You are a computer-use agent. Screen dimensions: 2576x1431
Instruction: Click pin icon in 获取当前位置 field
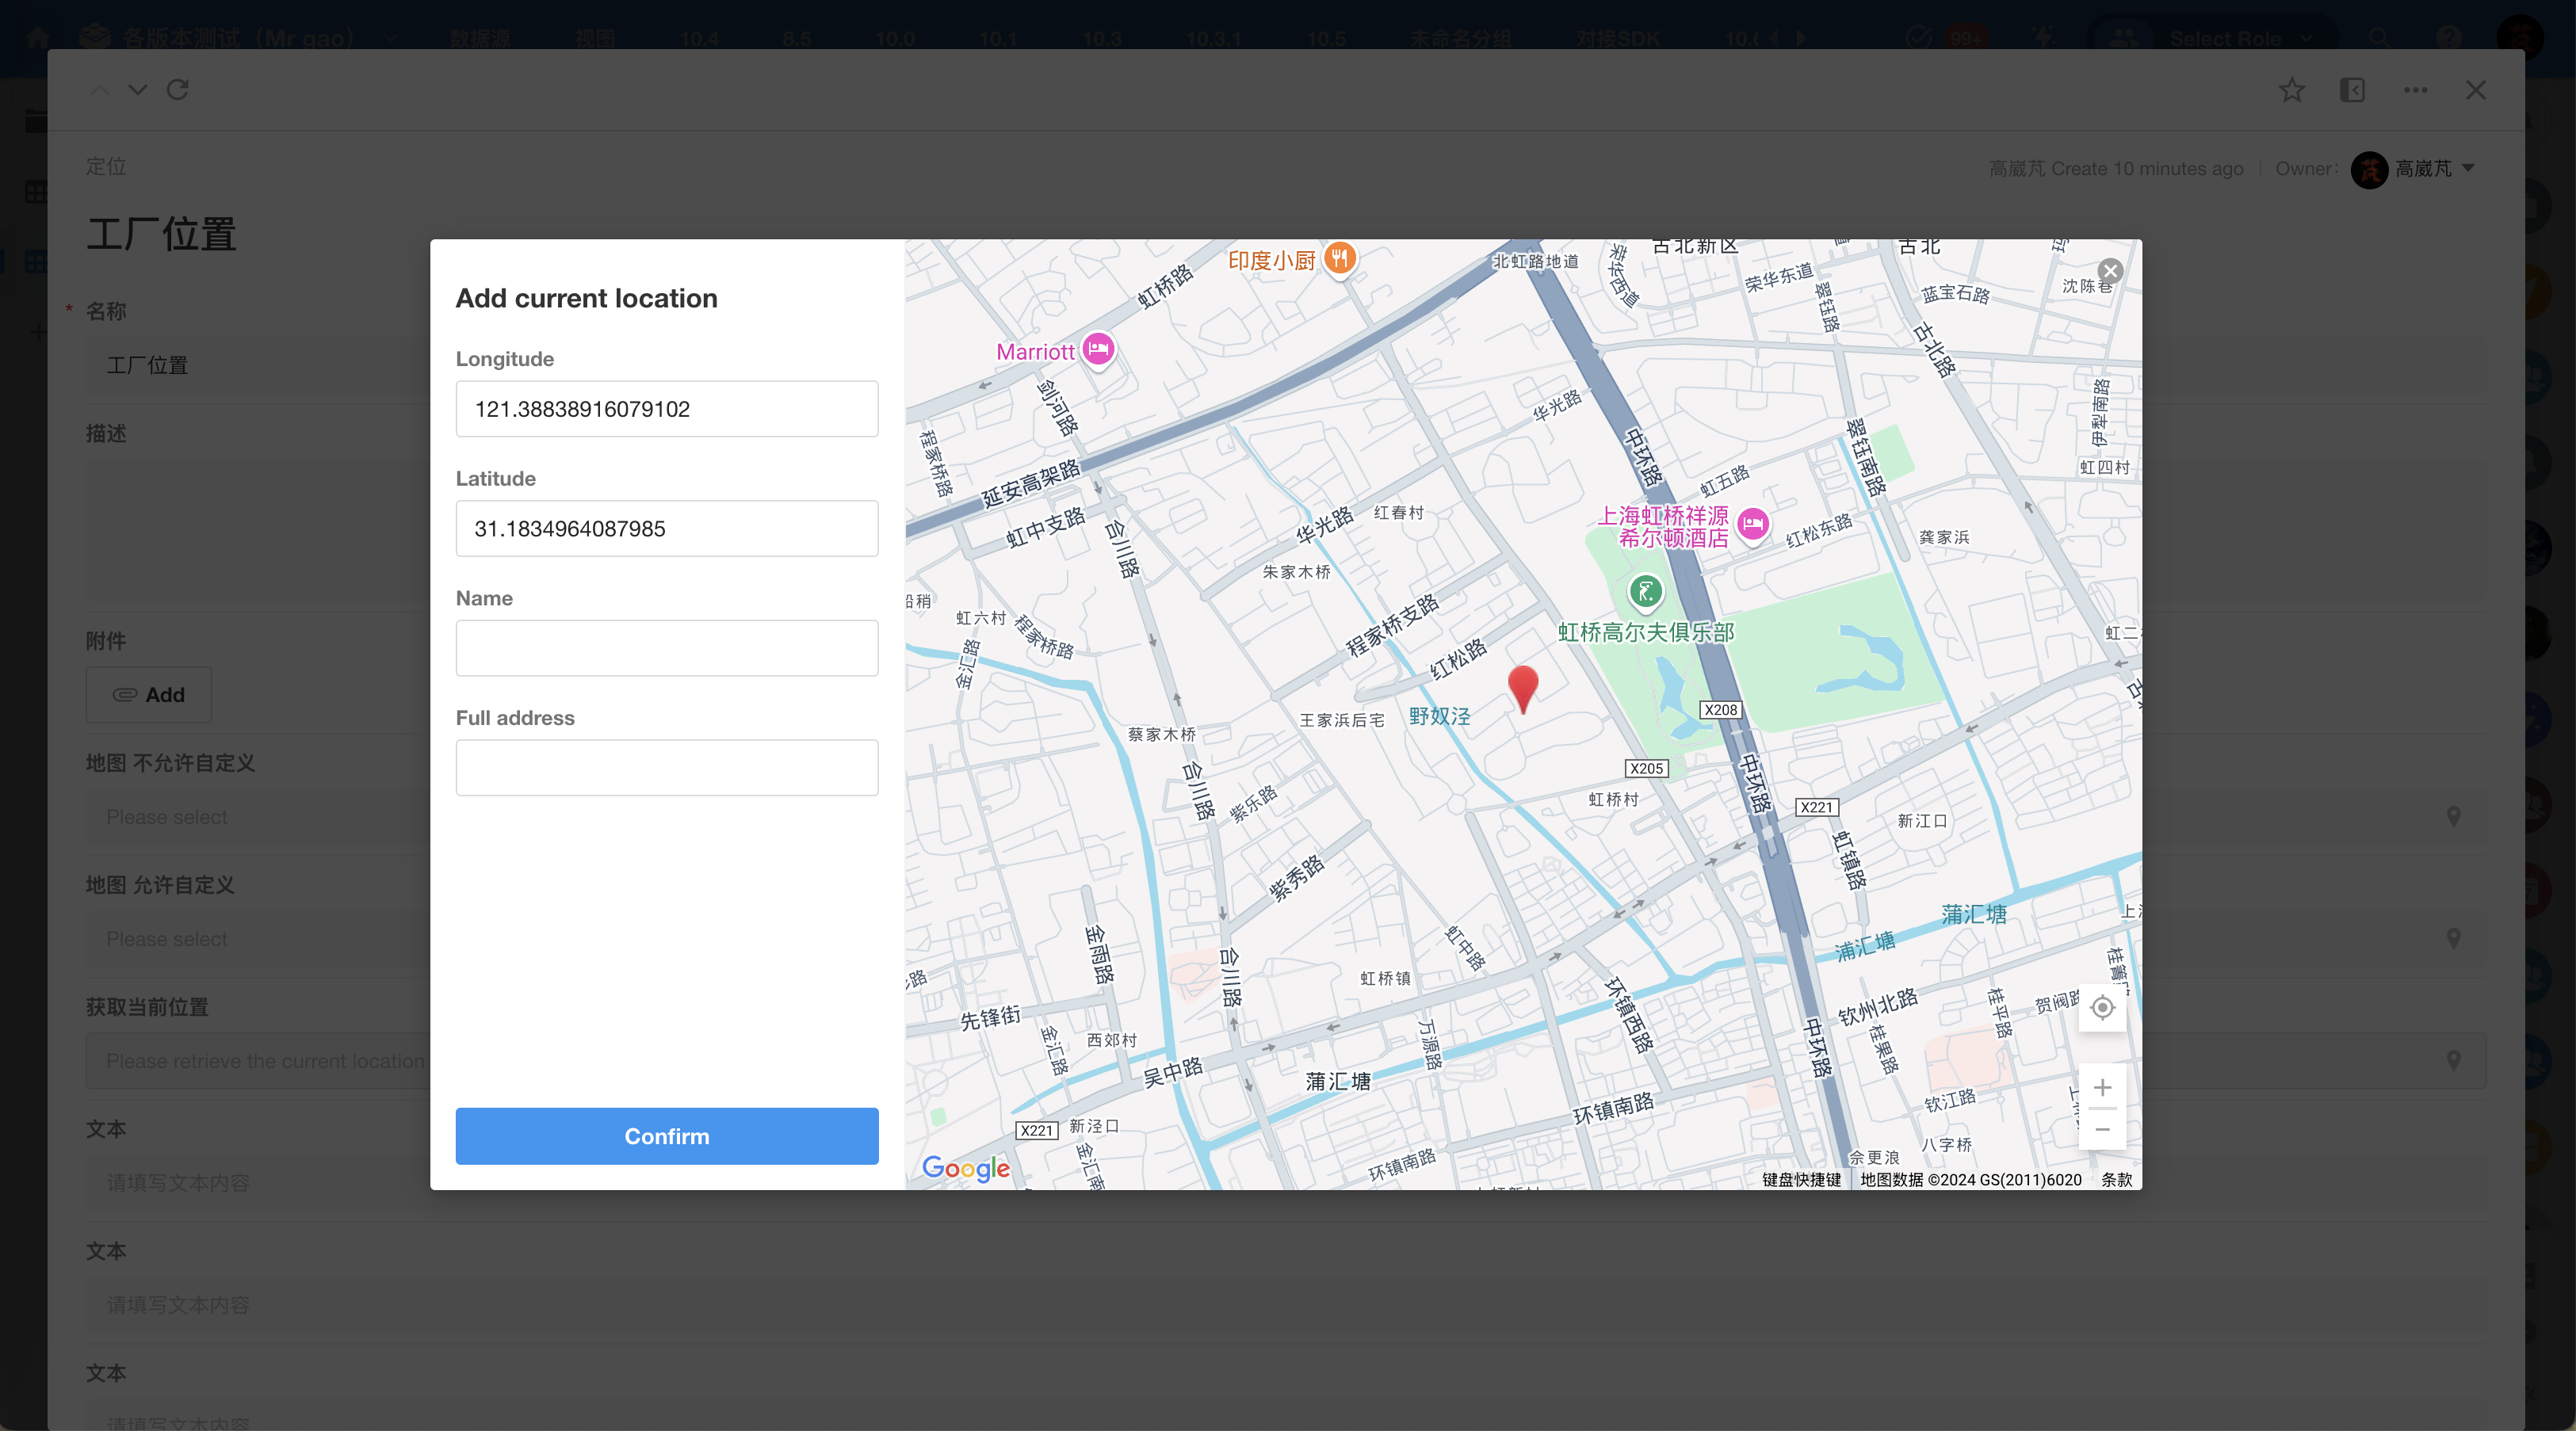coord(2454,1061)
